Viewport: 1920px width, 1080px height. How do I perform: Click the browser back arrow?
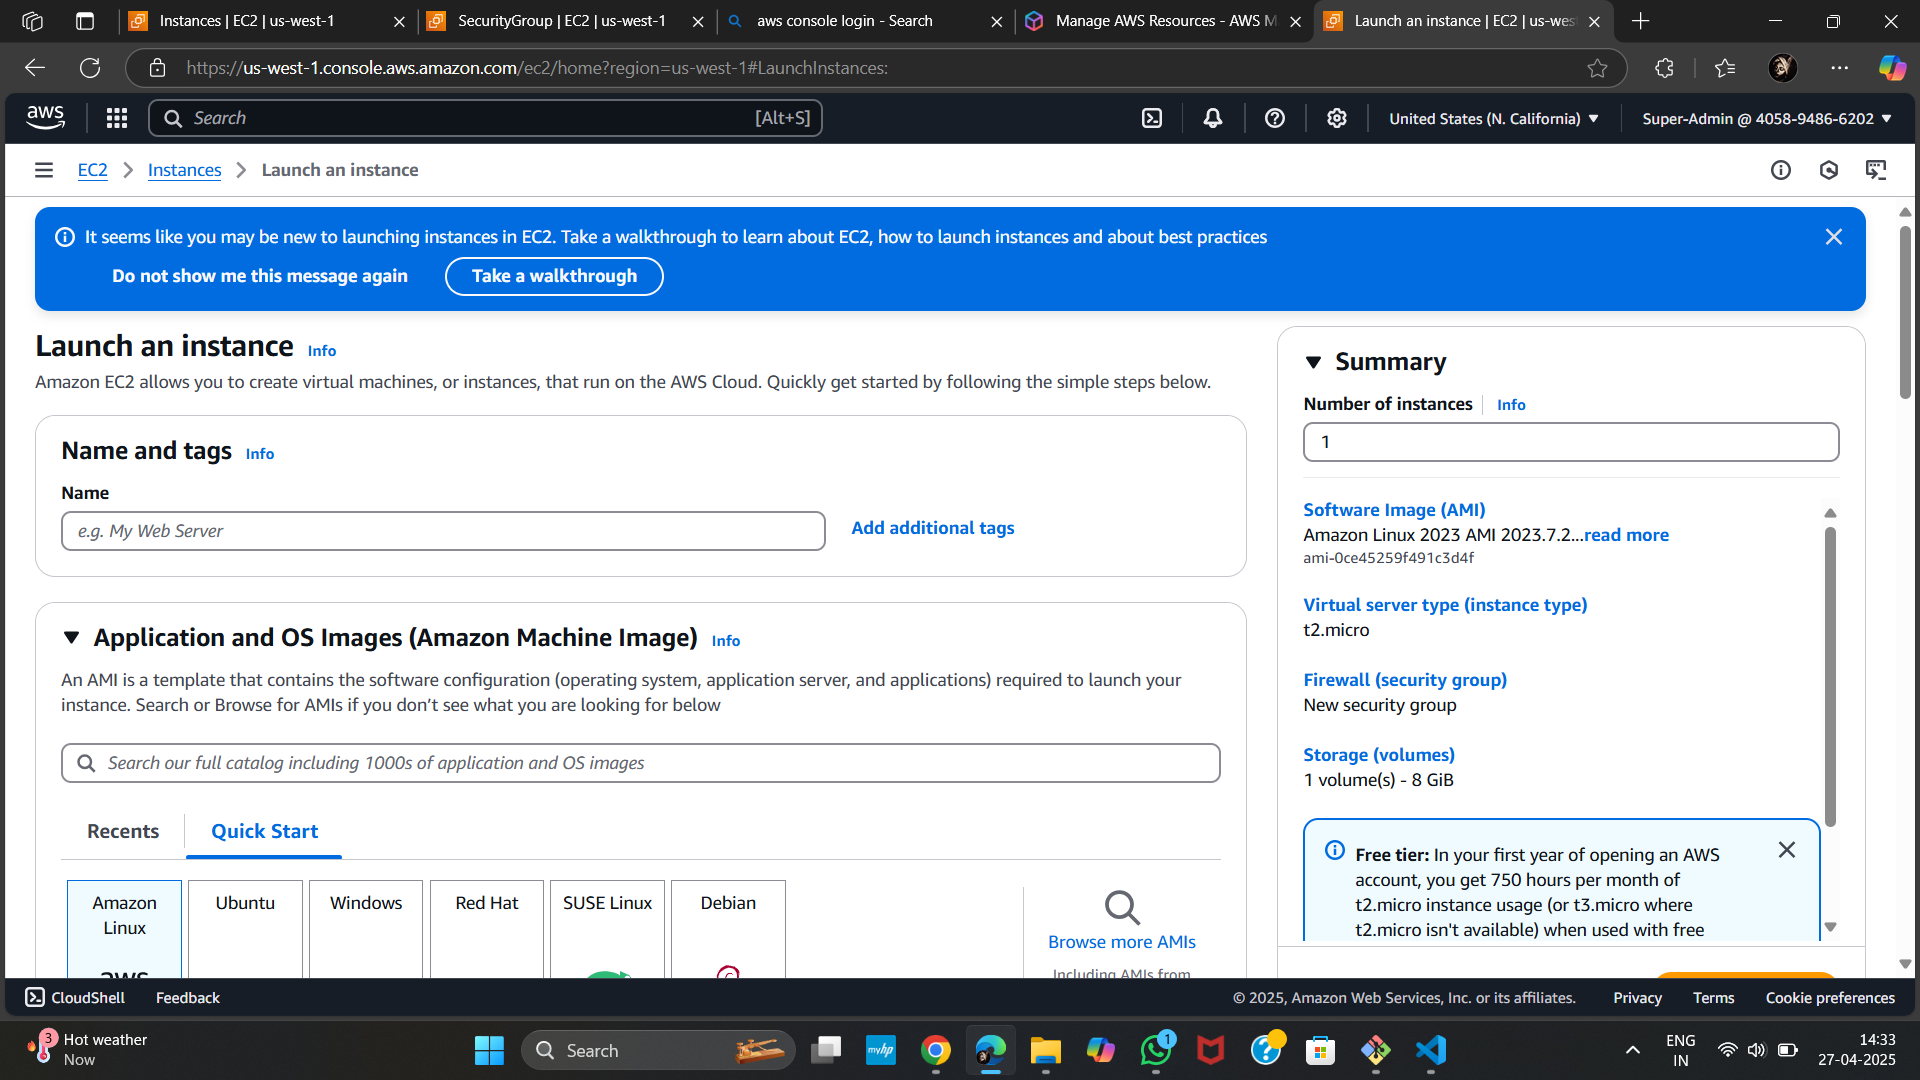click(35, 68)
